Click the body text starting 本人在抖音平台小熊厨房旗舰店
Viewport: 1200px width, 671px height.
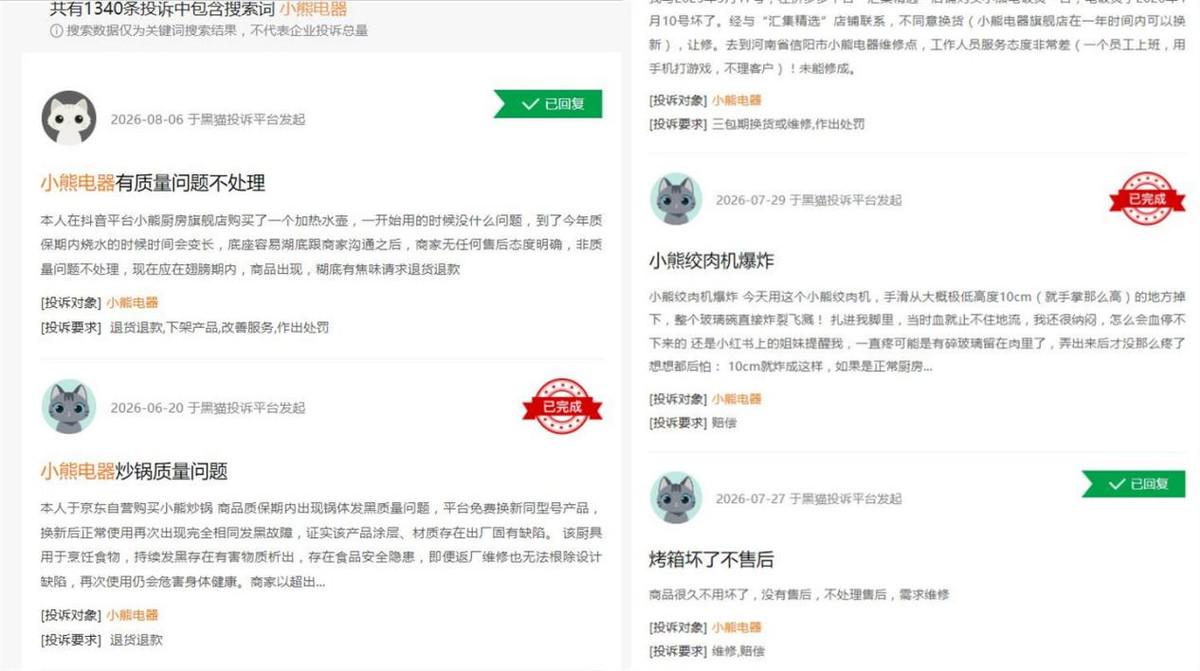[x=320, y=245]
